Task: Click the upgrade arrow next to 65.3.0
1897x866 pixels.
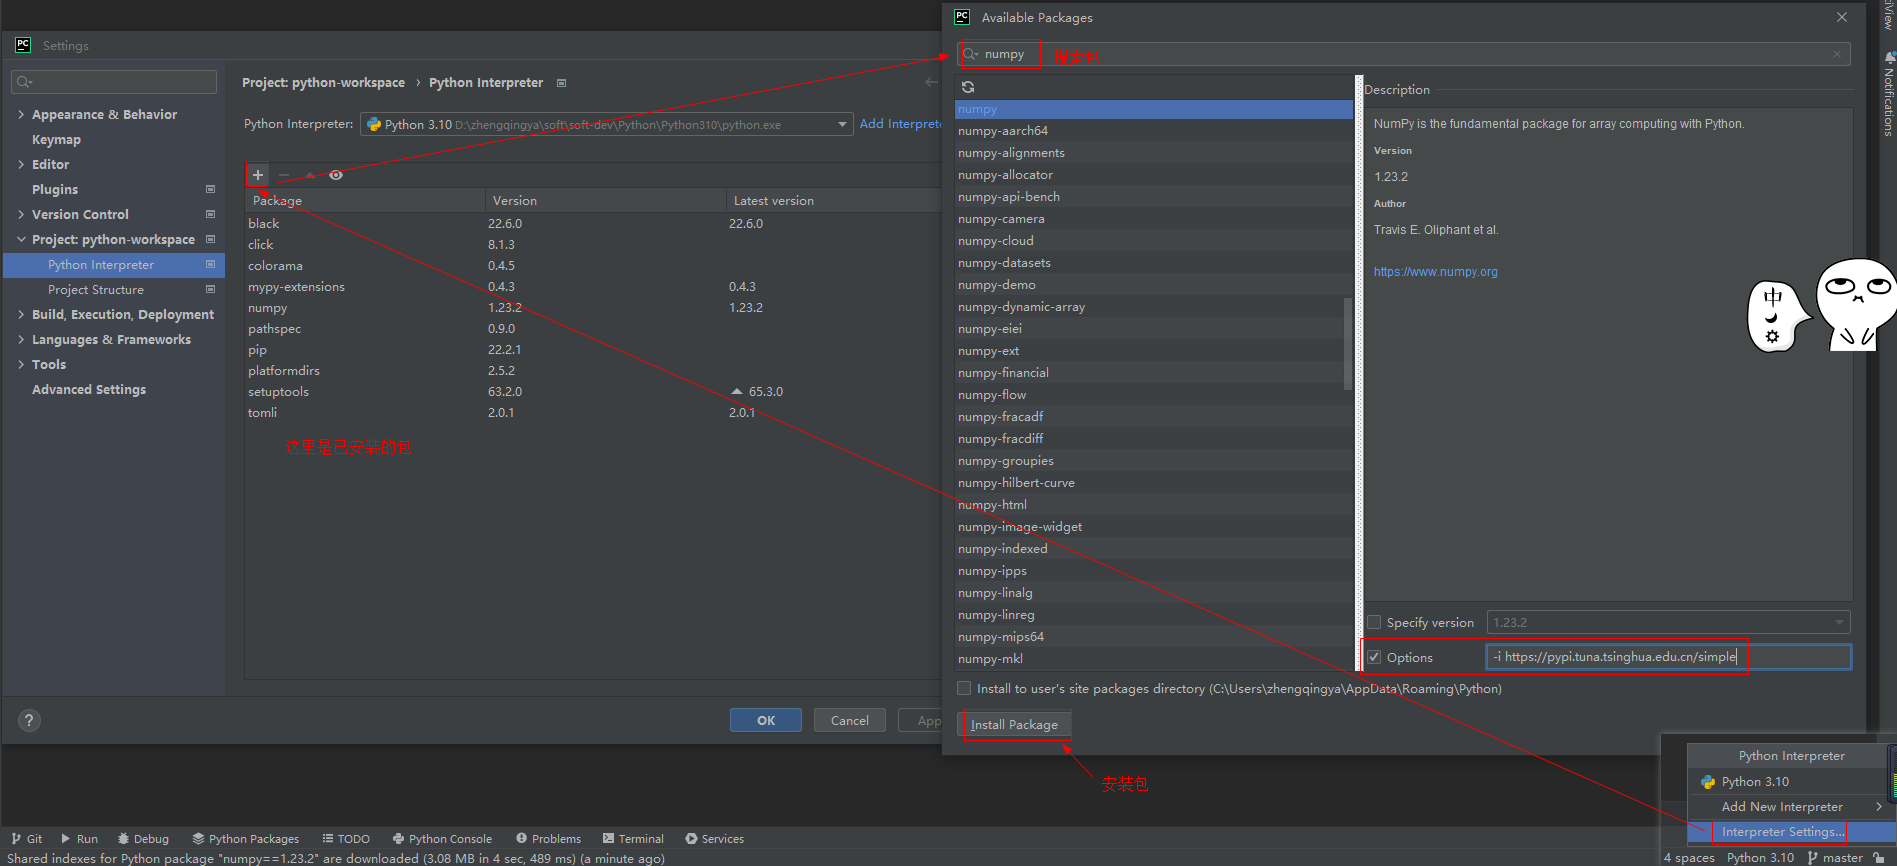Action: click(x=737, y=391)
